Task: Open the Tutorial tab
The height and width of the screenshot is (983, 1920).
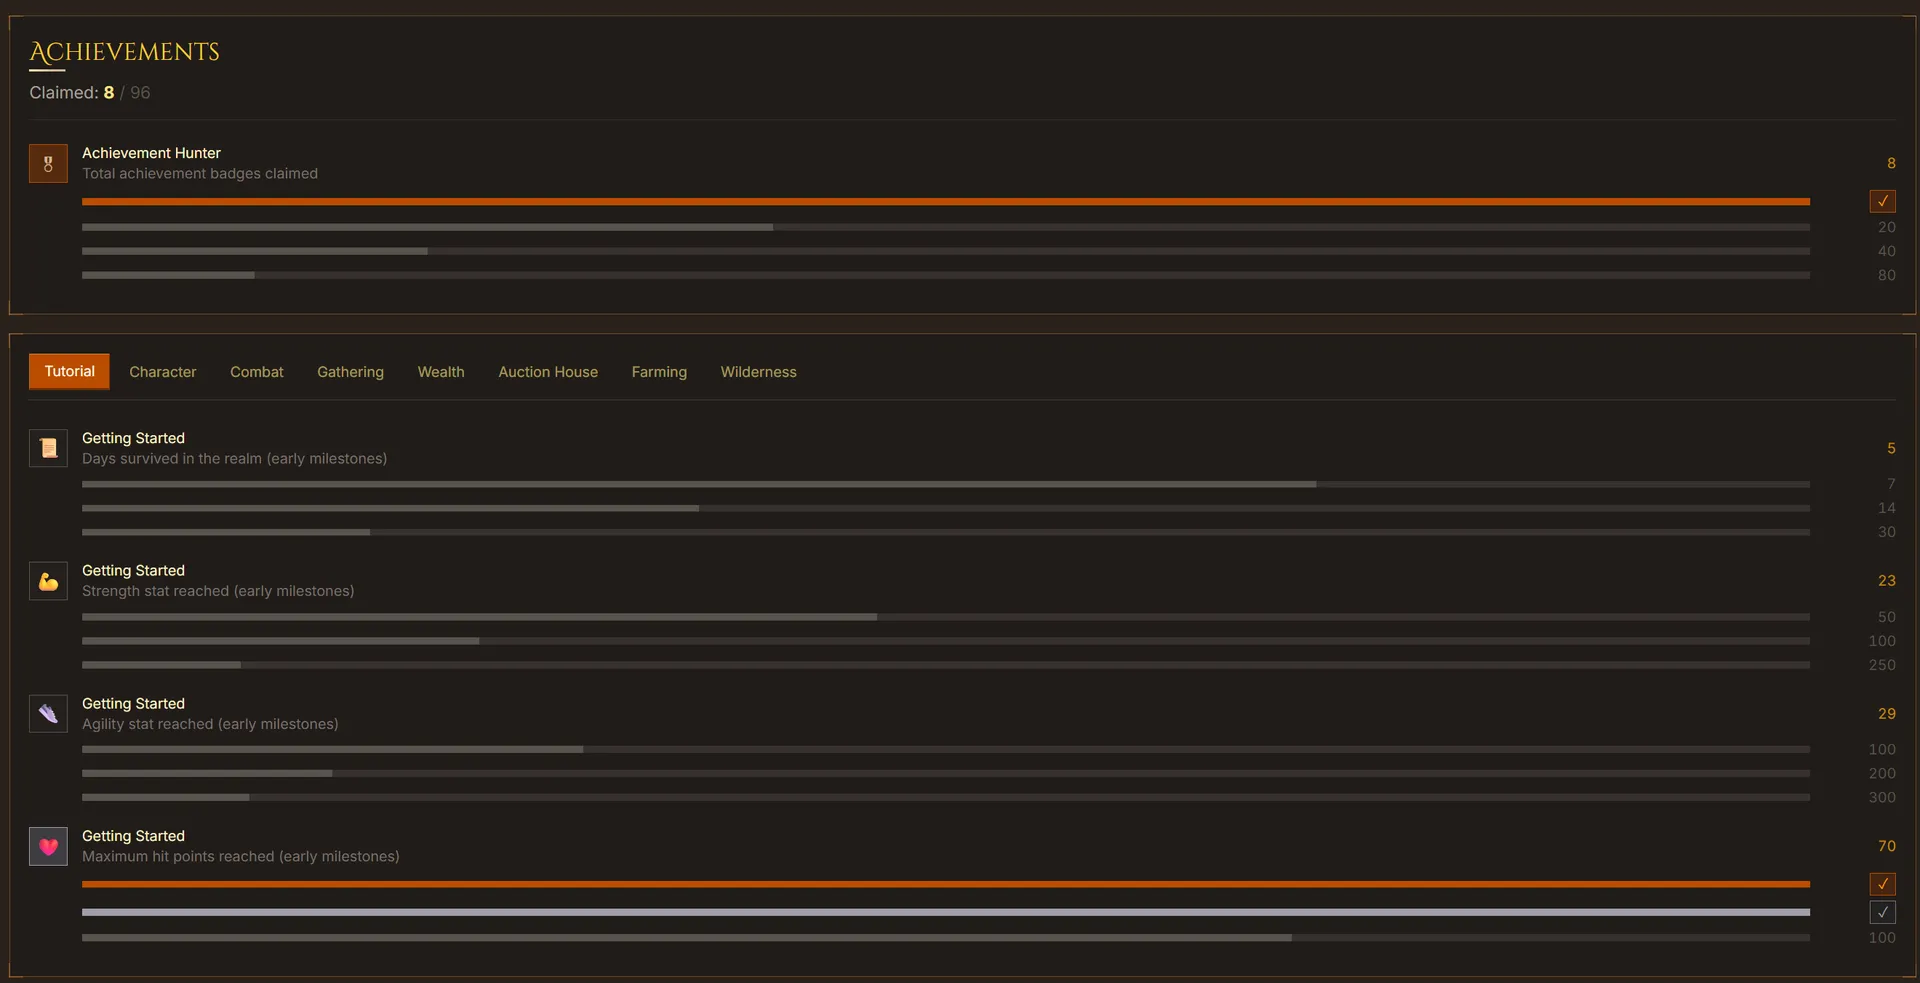Action: (x=69, y=371)
